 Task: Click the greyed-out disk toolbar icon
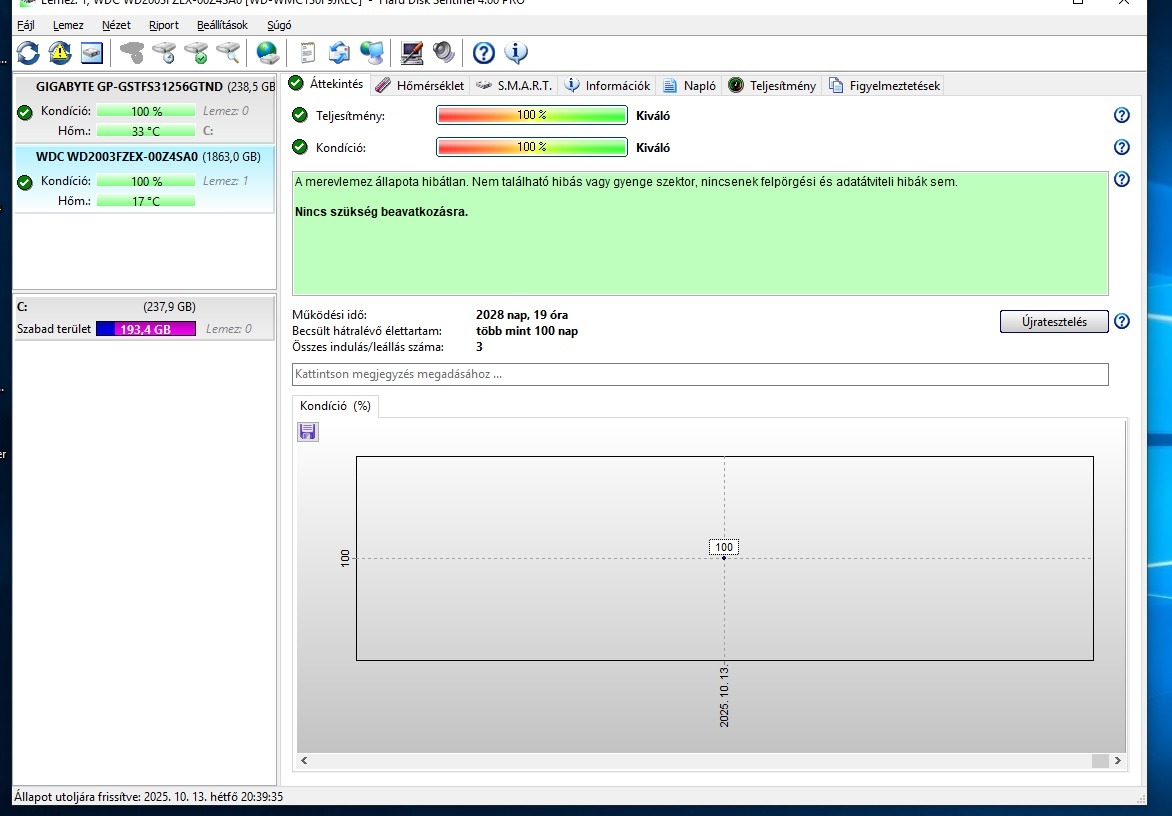pos(132,52)
